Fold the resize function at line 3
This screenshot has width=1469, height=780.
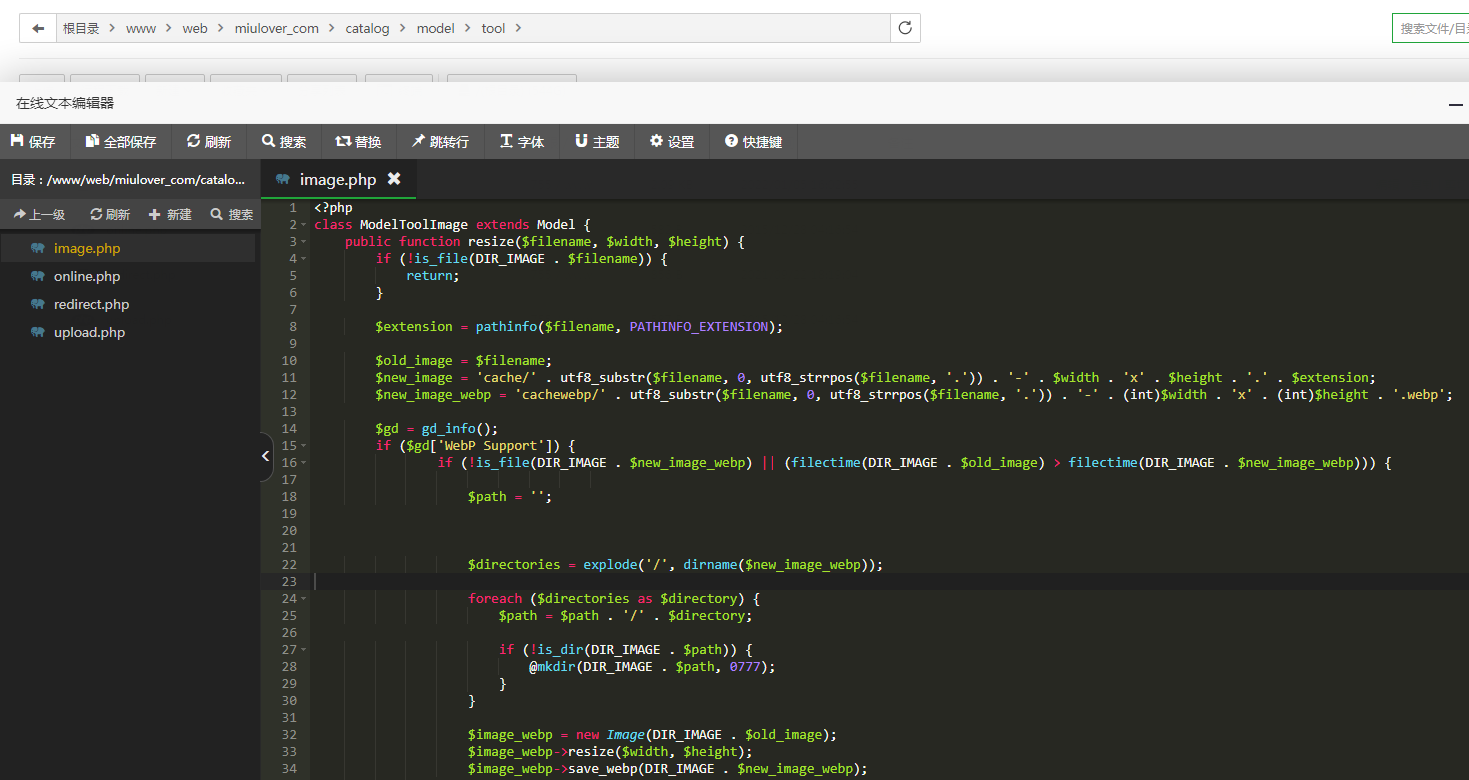pyautogui.click(x=303, y=242)
